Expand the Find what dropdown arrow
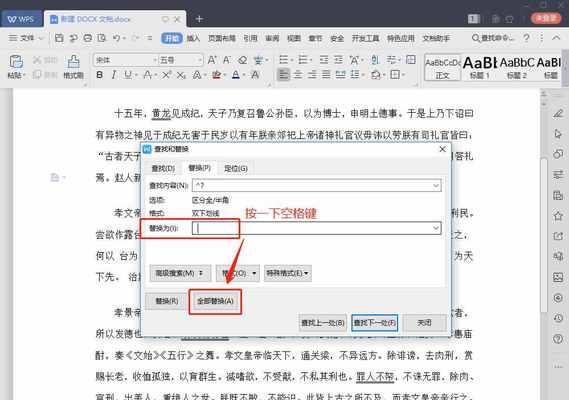This screenshot has width=569, height=400. (x=436, y=185)
